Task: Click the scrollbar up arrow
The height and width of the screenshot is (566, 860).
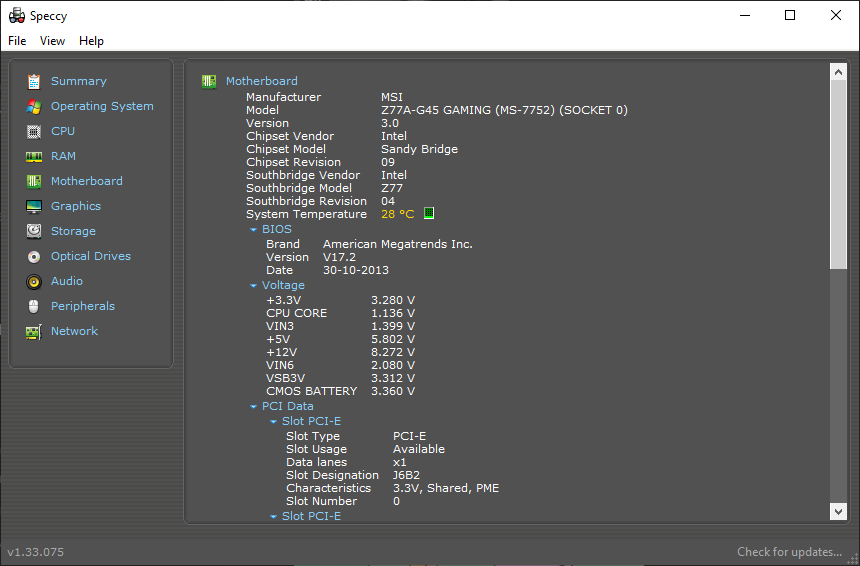Action: click(x=838, y=72)
